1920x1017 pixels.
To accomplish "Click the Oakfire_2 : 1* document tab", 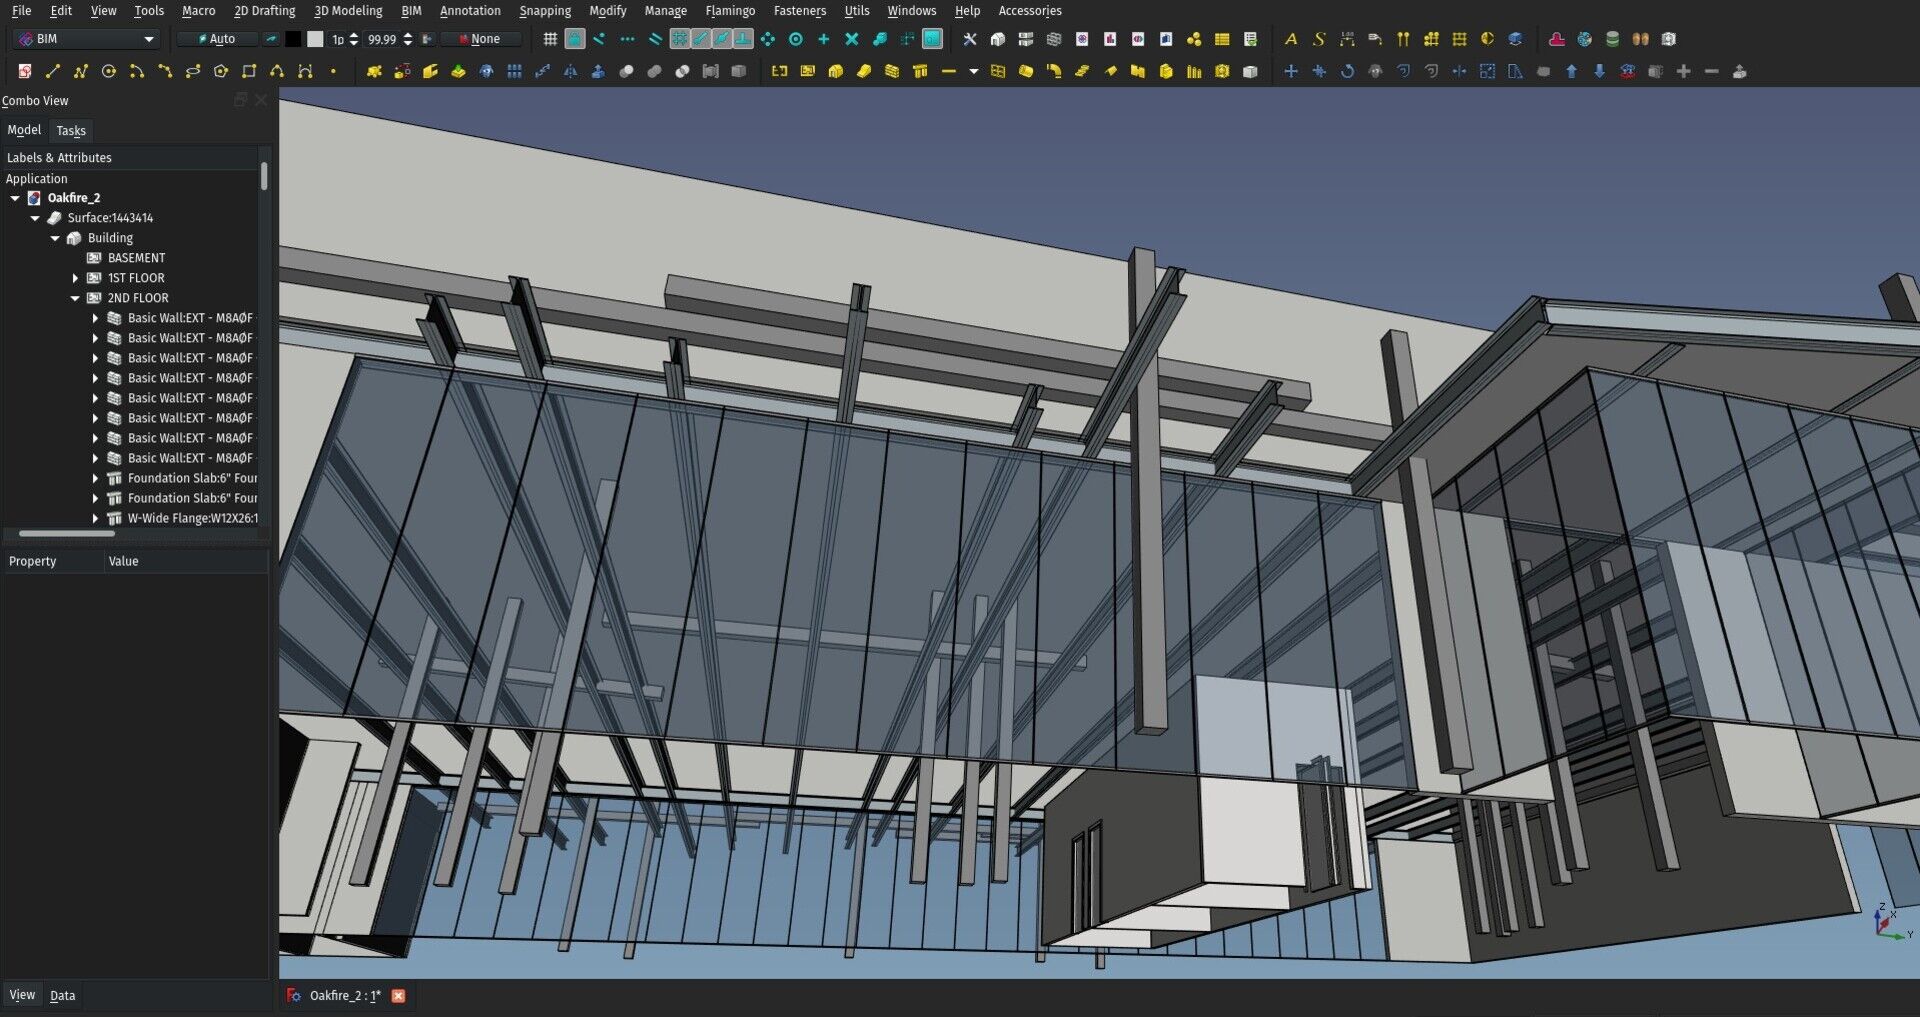I will click(x=344, y=995).
